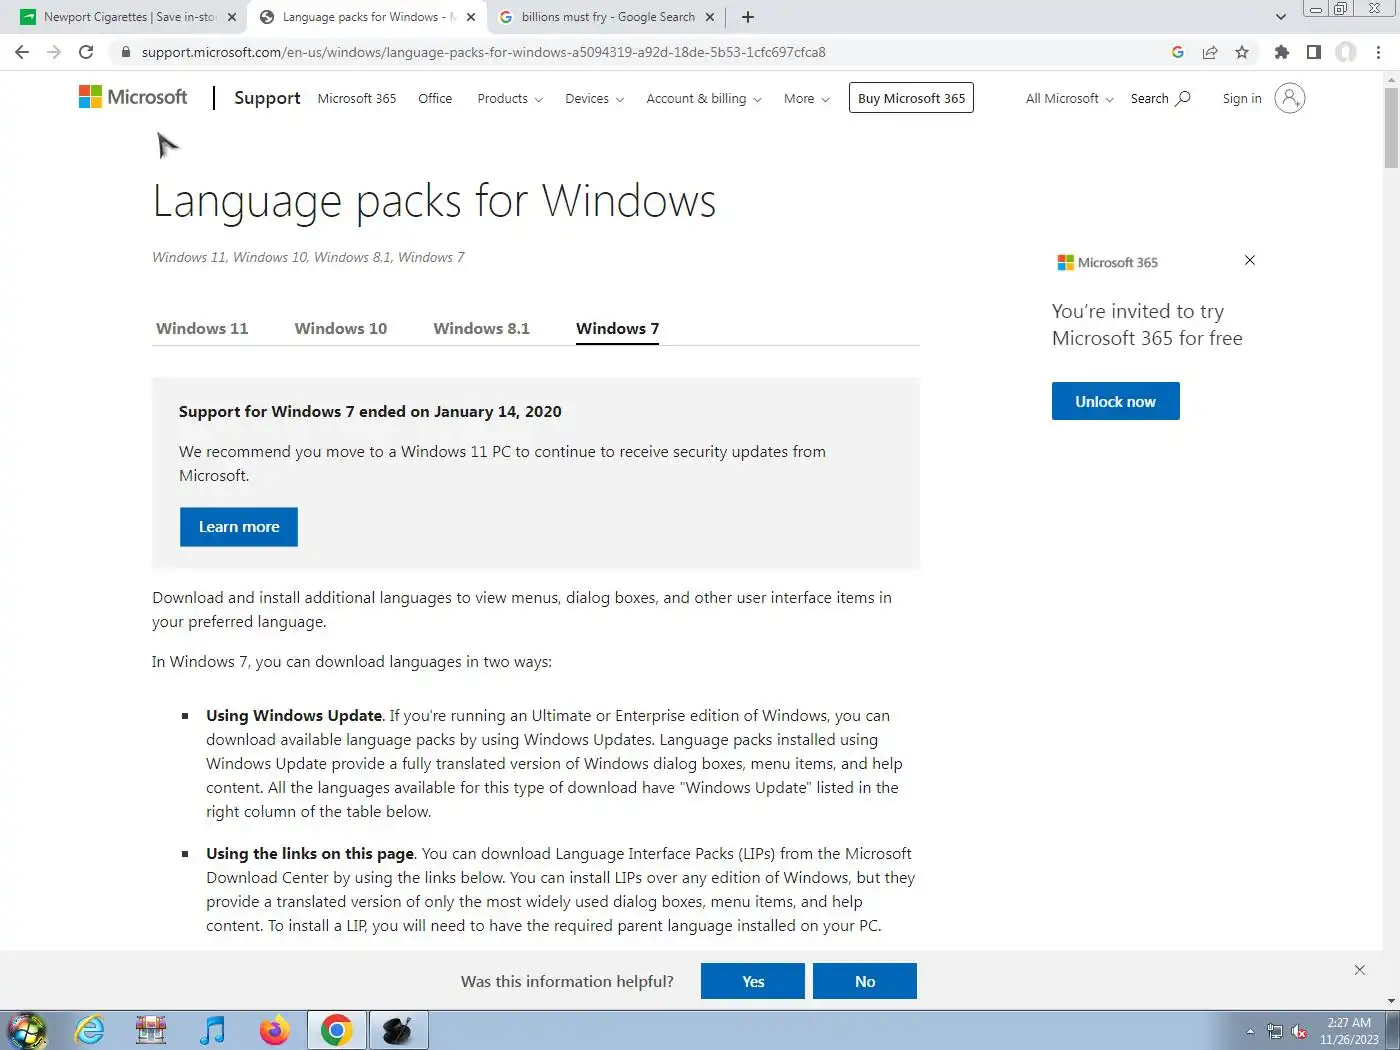
Task: Switch to the Windows 10 tab
Action: coord(341,328)
